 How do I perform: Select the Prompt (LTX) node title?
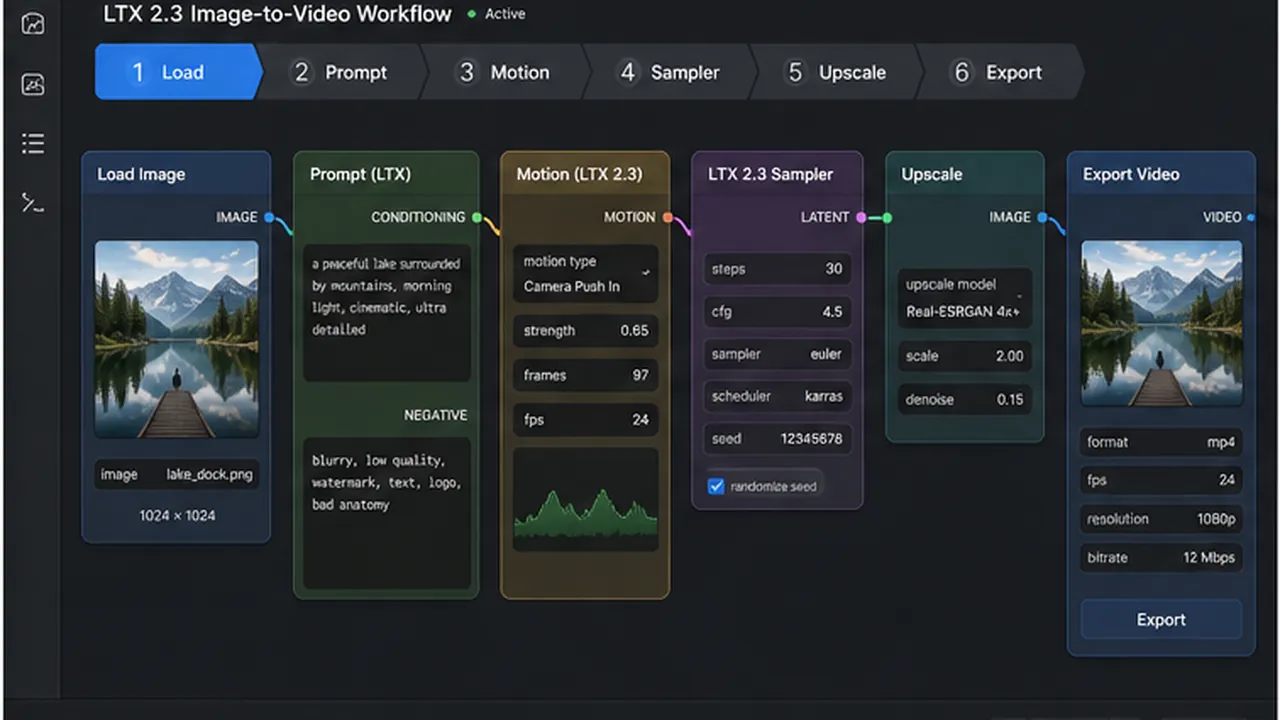(x=360, y=174)
